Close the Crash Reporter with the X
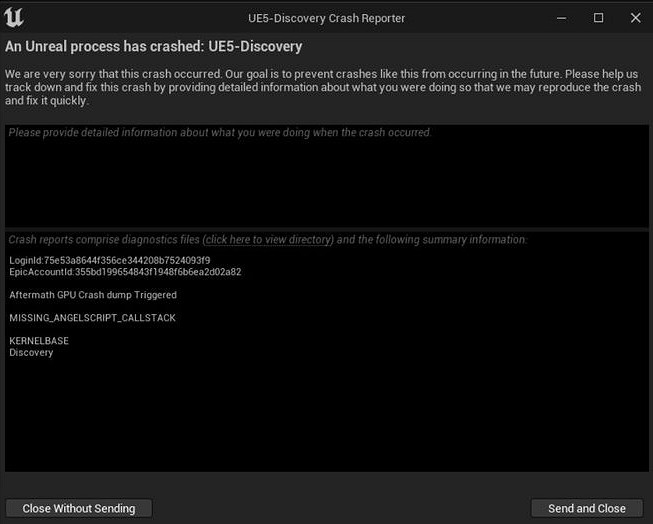653x524 pixels. tap(632, 18)
